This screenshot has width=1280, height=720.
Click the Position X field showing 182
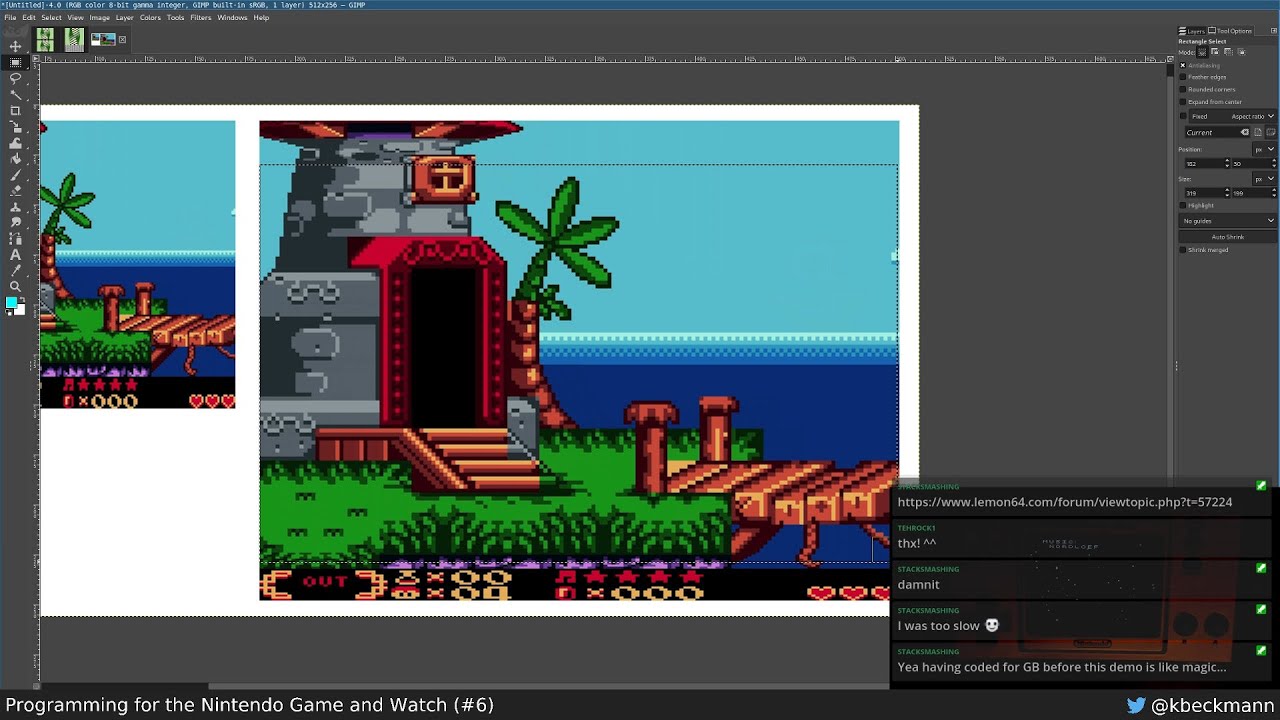point(1203,163)
